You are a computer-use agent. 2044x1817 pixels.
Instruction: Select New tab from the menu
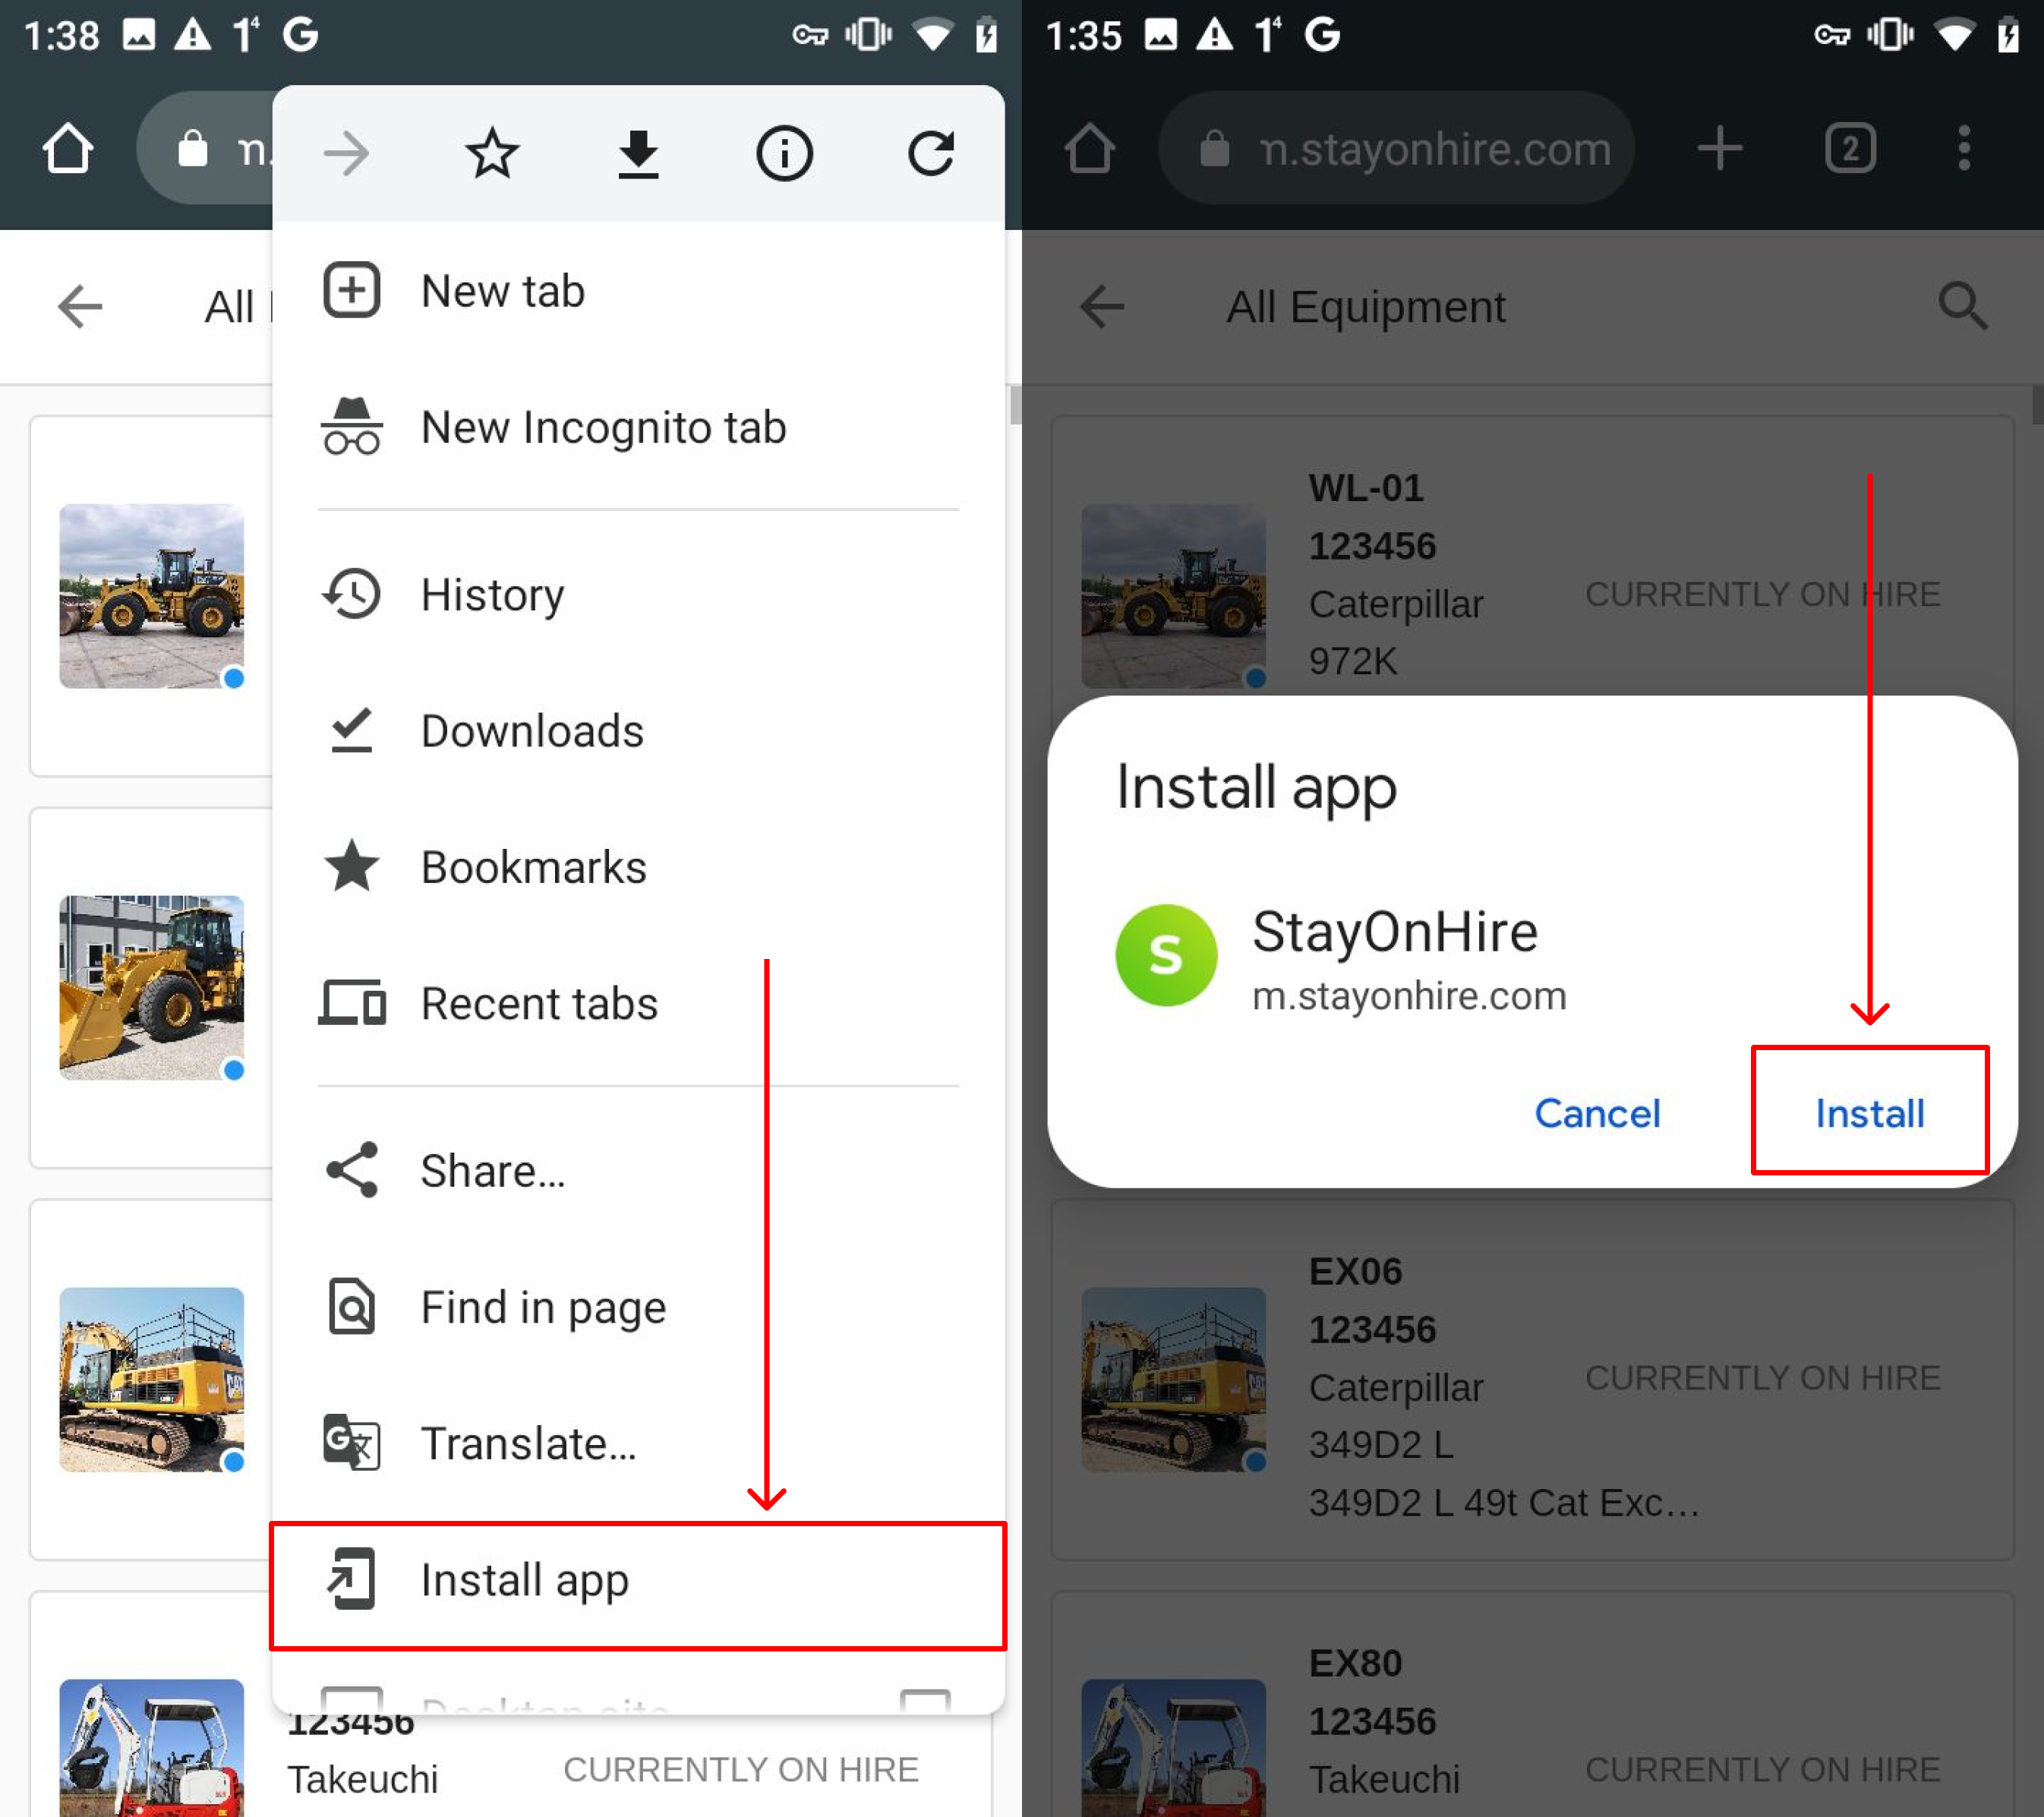click(638, 291)
